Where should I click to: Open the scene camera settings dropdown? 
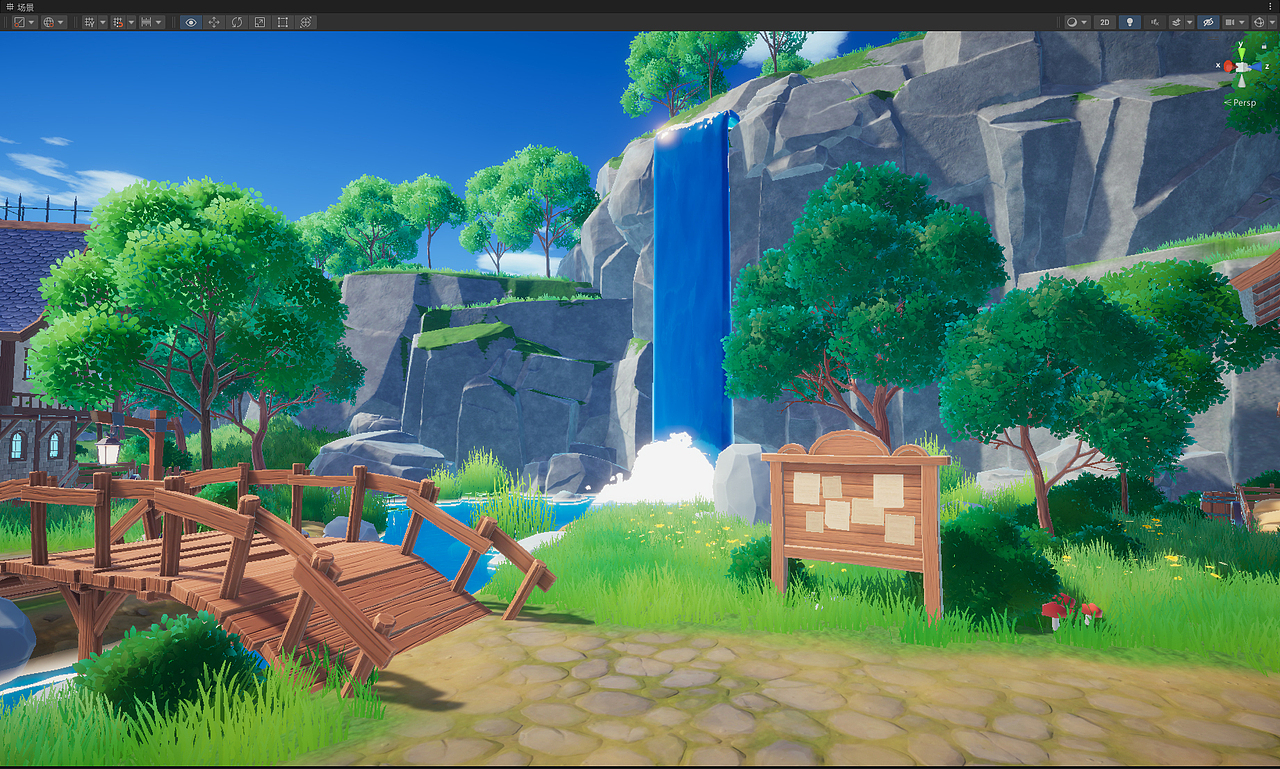pyautogui.click(x=1235, y=22)
